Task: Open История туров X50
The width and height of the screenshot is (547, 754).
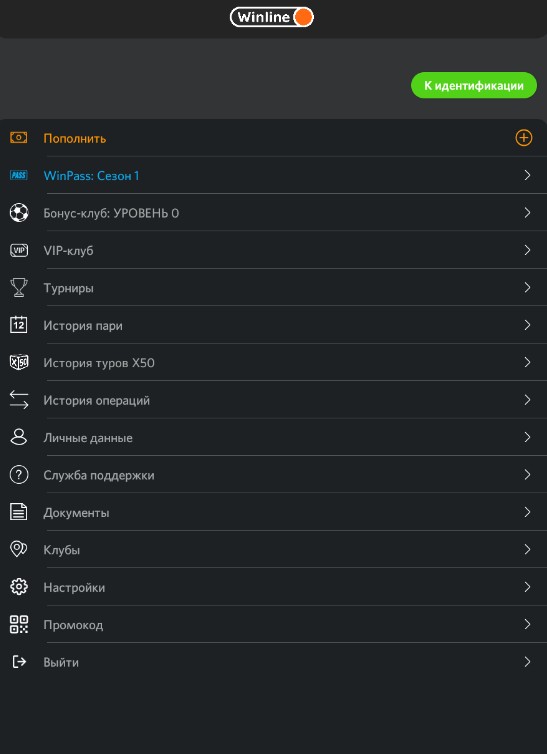Action: [x=99, y=363]
